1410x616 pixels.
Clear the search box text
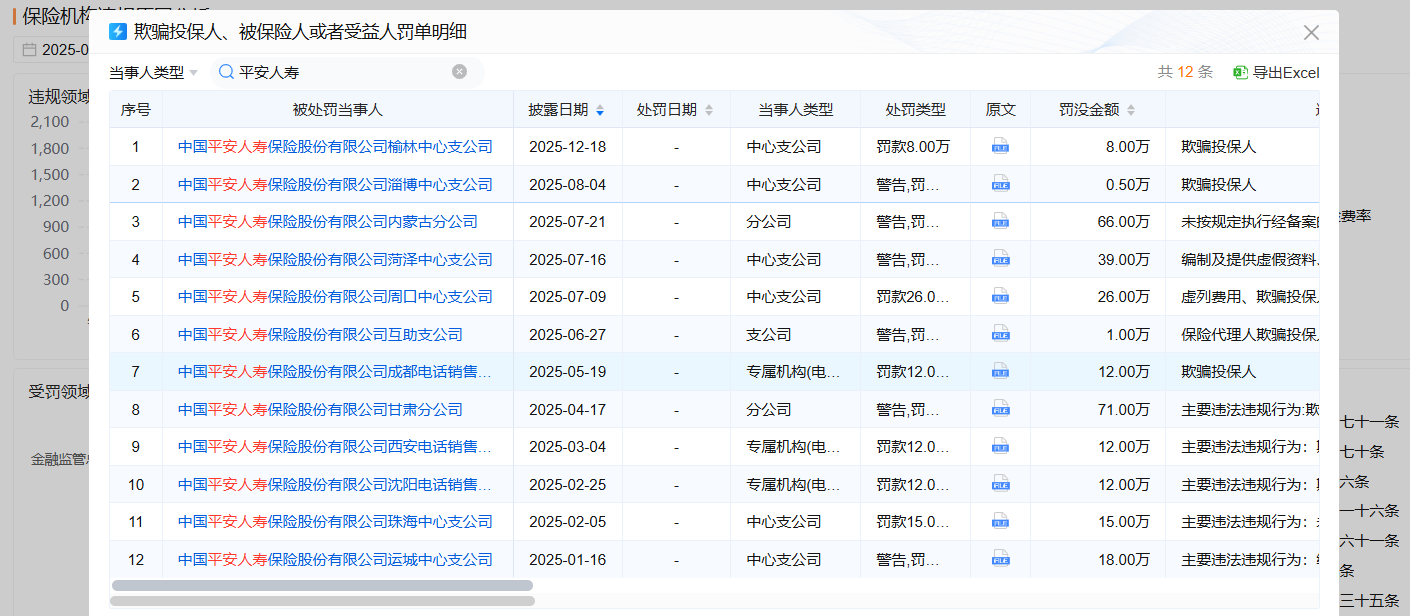click(459, 72)
